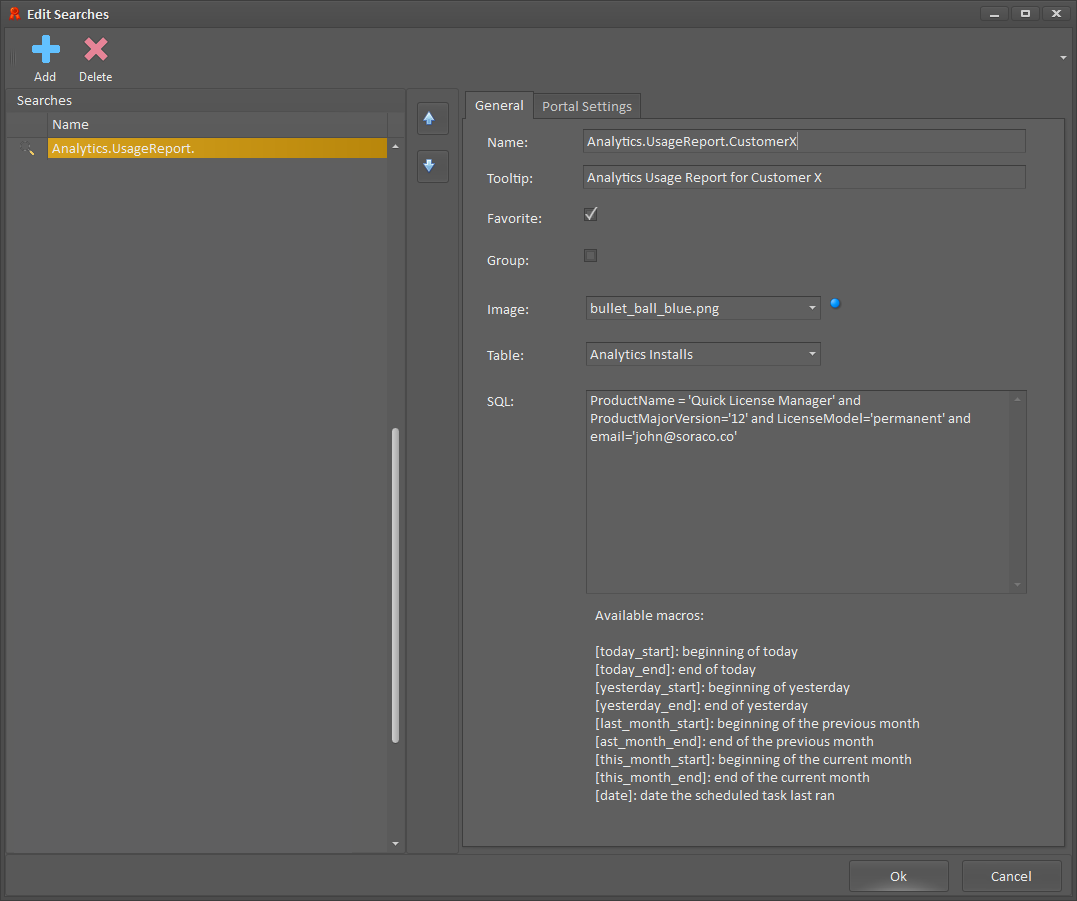This screenshot has height=901, width=1077.
Task: Click the '[ast_month_end]' macro line
Action: coord(734,741)
